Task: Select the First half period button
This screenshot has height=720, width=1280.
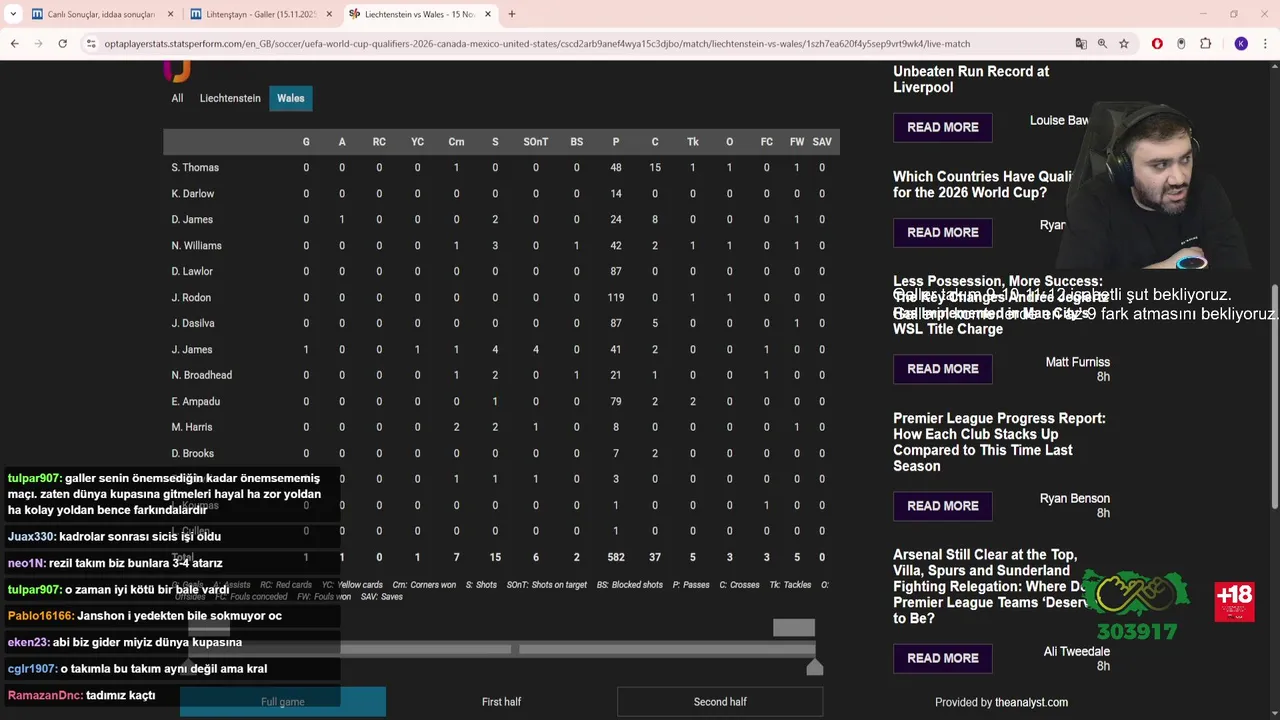Action: (x=501, y=702)
